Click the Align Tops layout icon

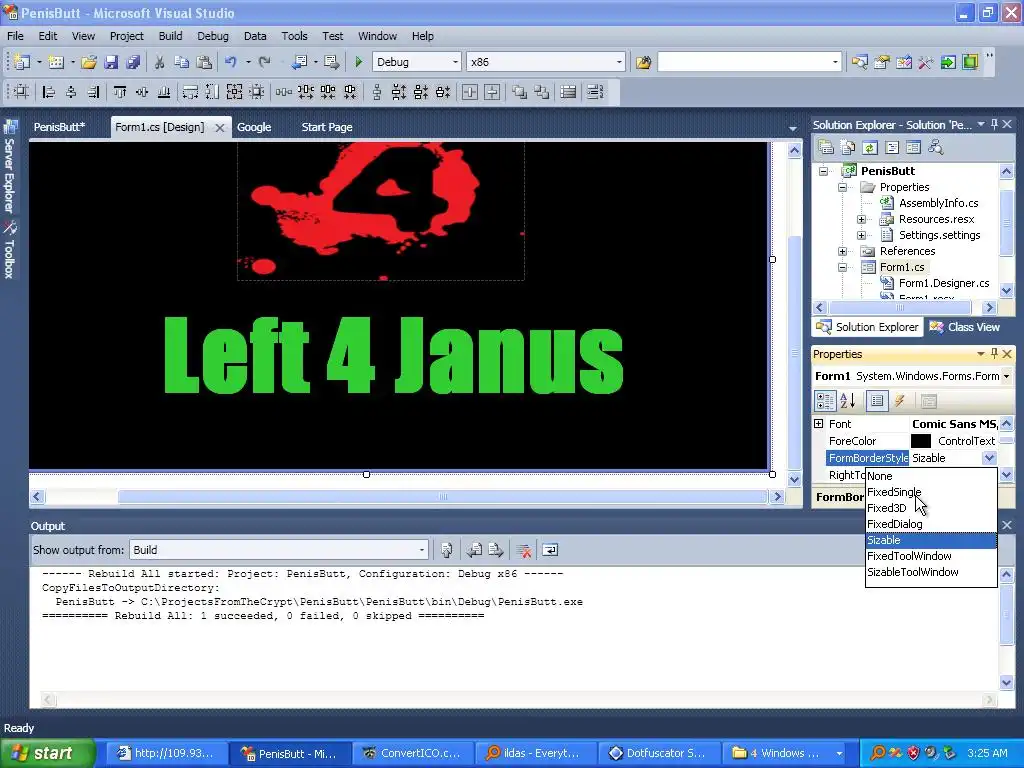point(120,92)
